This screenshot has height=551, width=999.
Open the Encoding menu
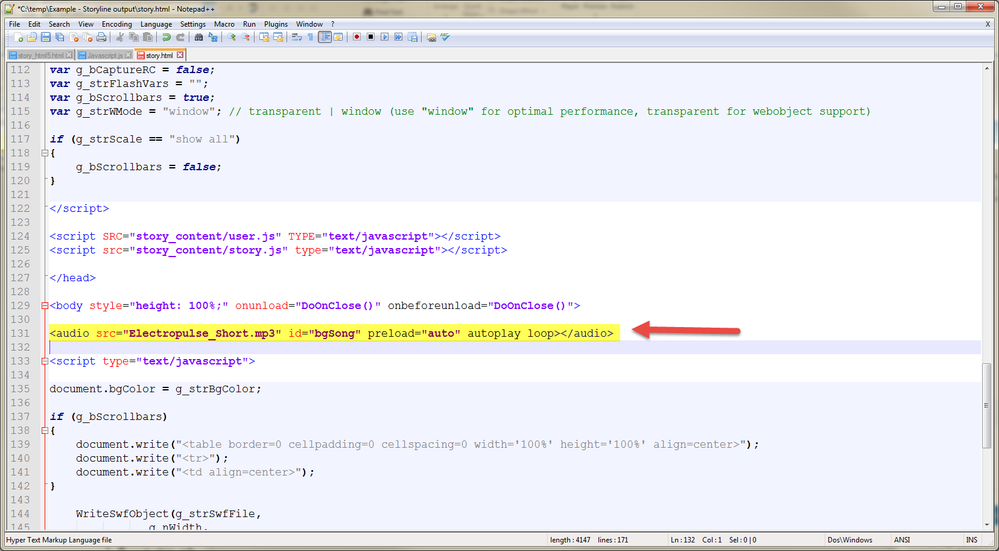[116, 23]
